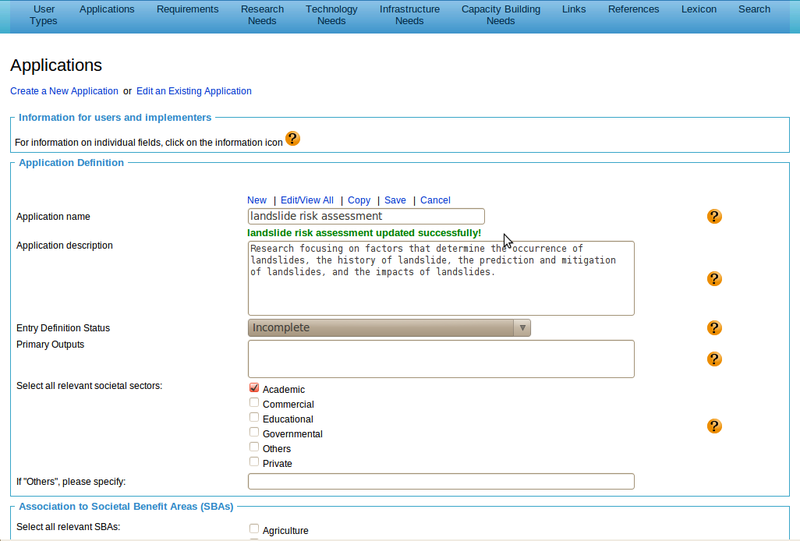
Task: Go to the Lexicon menu item
Action: tap(698, 10)
